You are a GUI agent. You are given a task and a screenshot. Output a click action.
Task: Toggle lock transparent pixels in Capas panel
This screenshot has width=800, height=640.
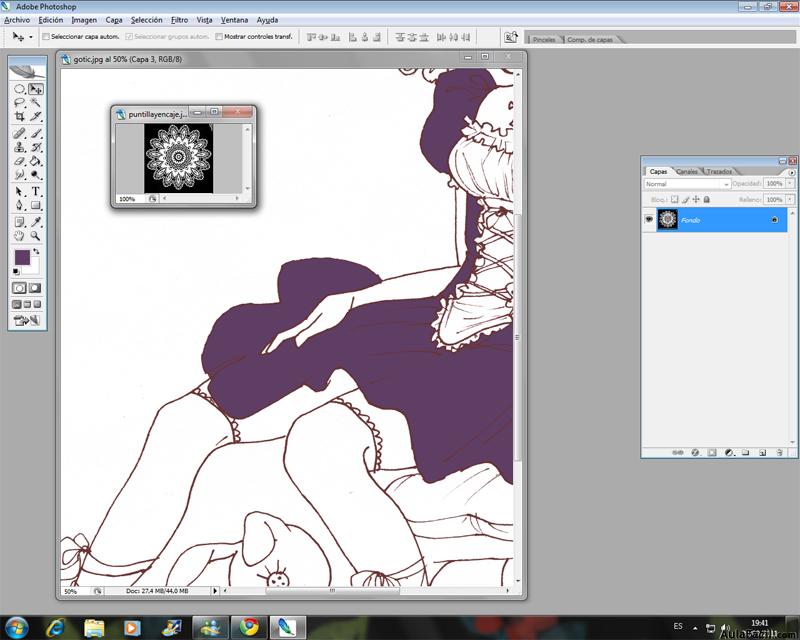(674, 200)
